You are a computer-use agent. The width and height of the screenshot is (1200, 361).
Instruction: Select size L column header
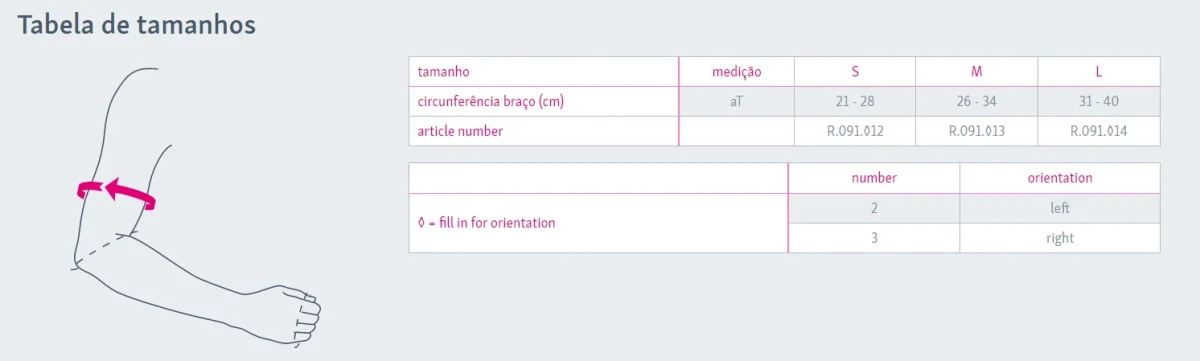pyautogui.click(x=1099, y=72)
